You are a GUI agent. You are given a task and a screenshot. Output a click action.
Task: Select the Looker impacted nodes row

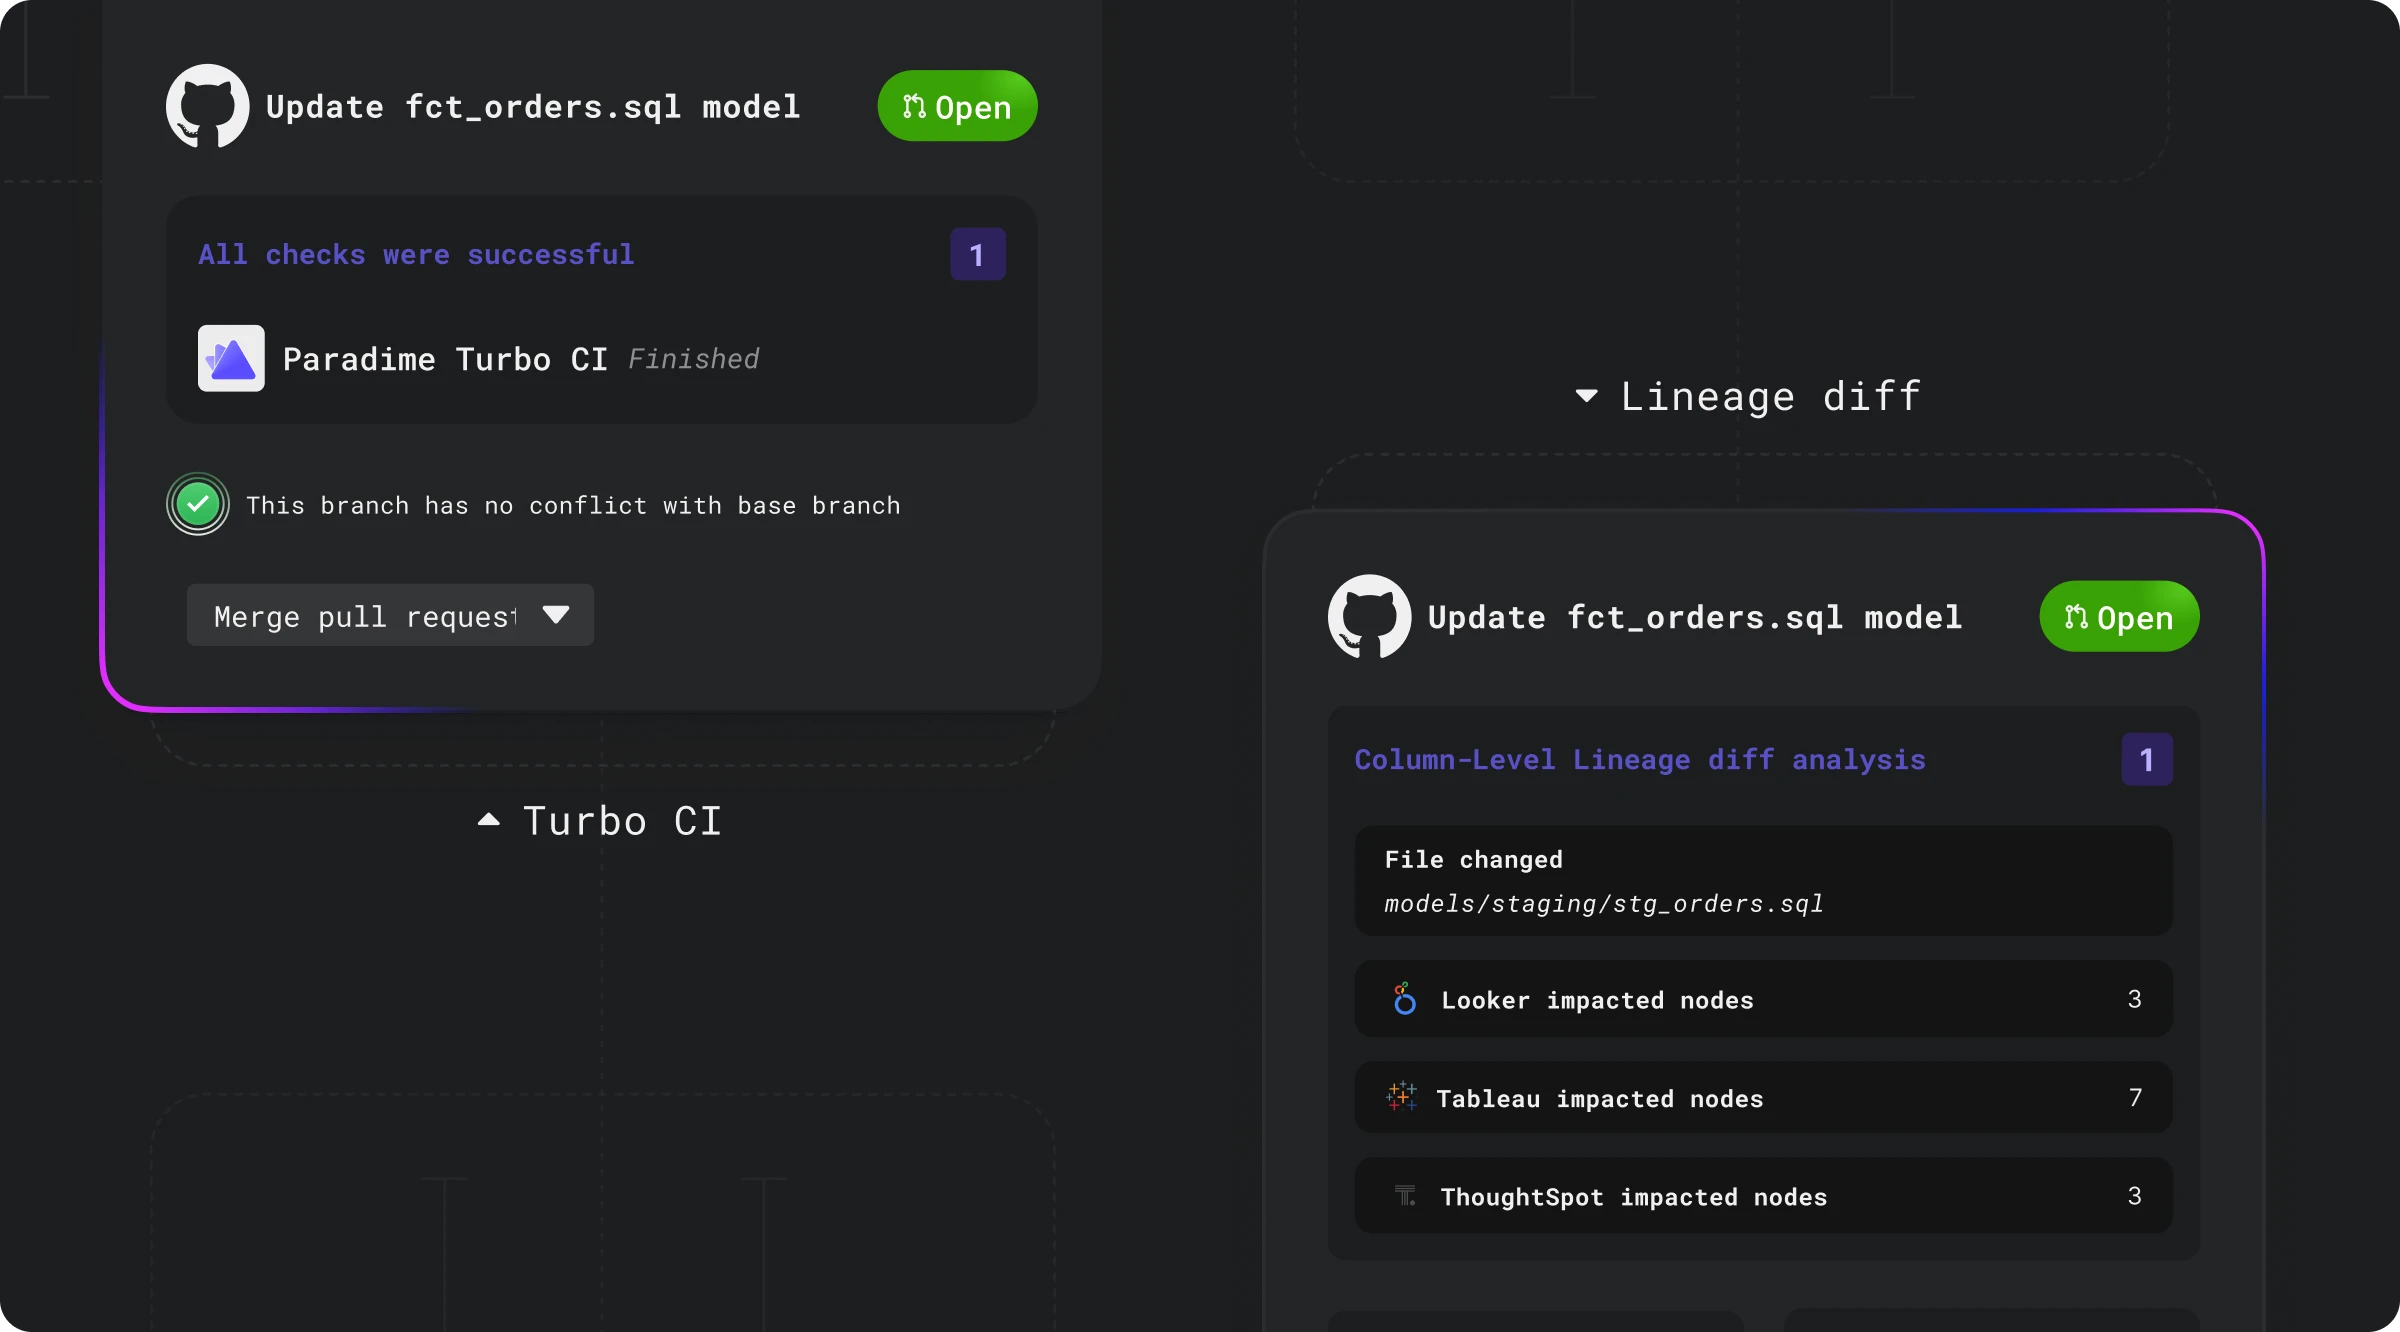[1763, 999]
